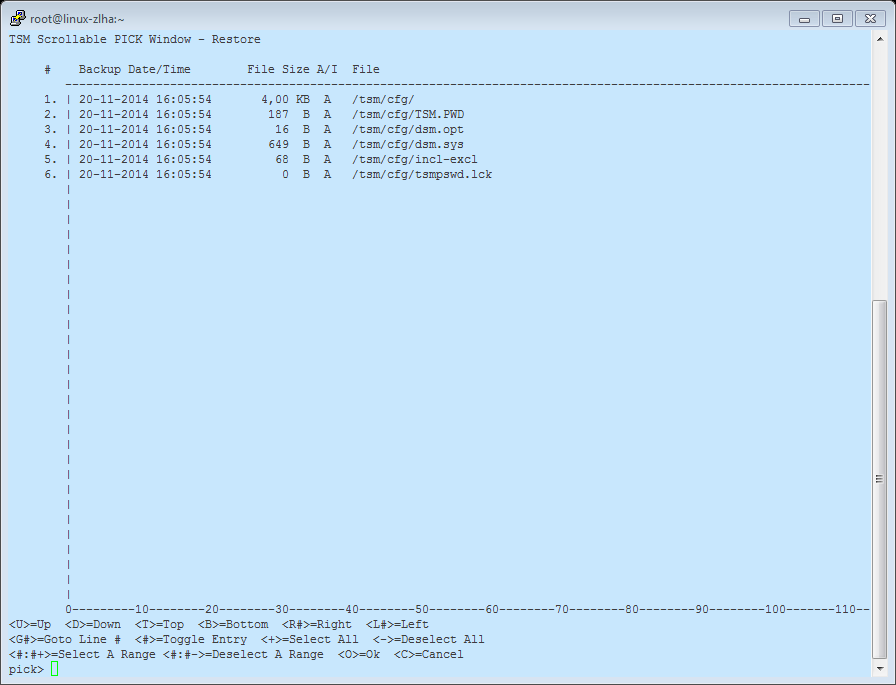Click the scrollbar down arrow
Image resolution: width=896 pixels, height=685 pixels.
879,668
